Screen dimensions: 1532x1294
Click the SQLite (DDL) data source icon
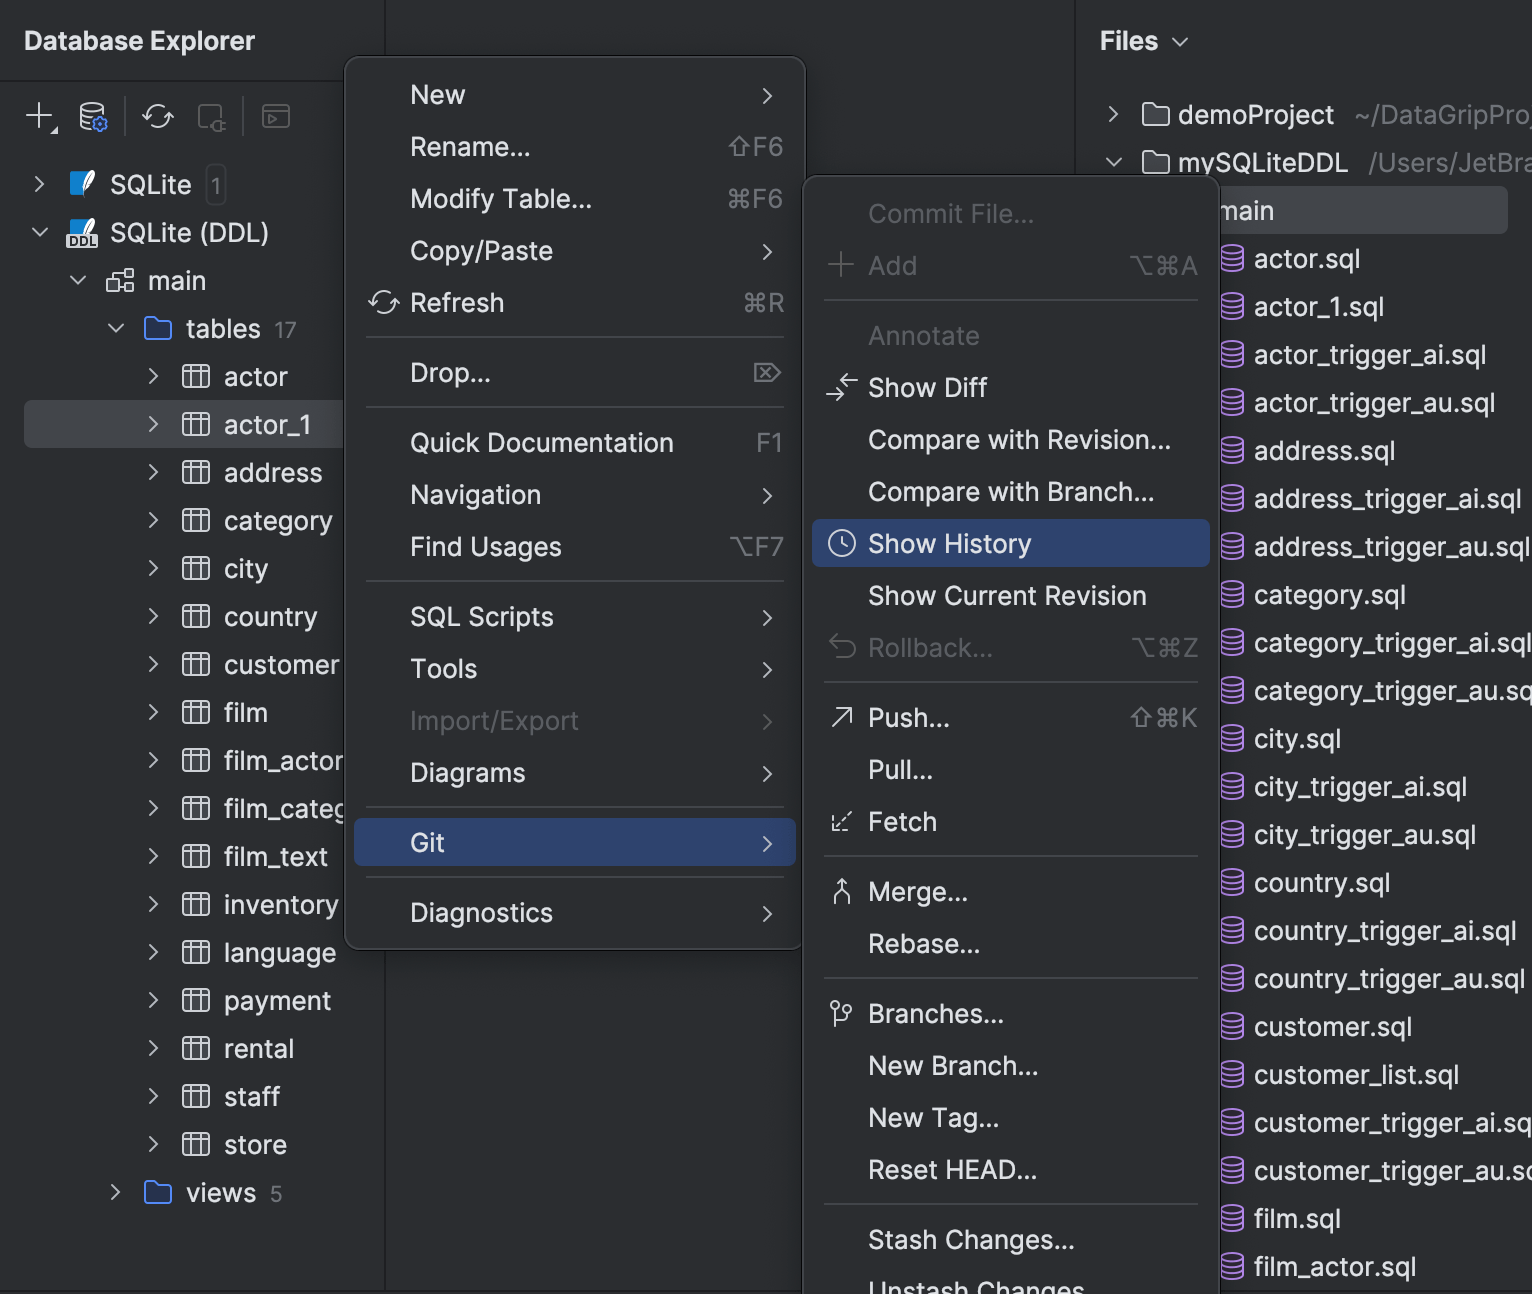pos(82,232)
